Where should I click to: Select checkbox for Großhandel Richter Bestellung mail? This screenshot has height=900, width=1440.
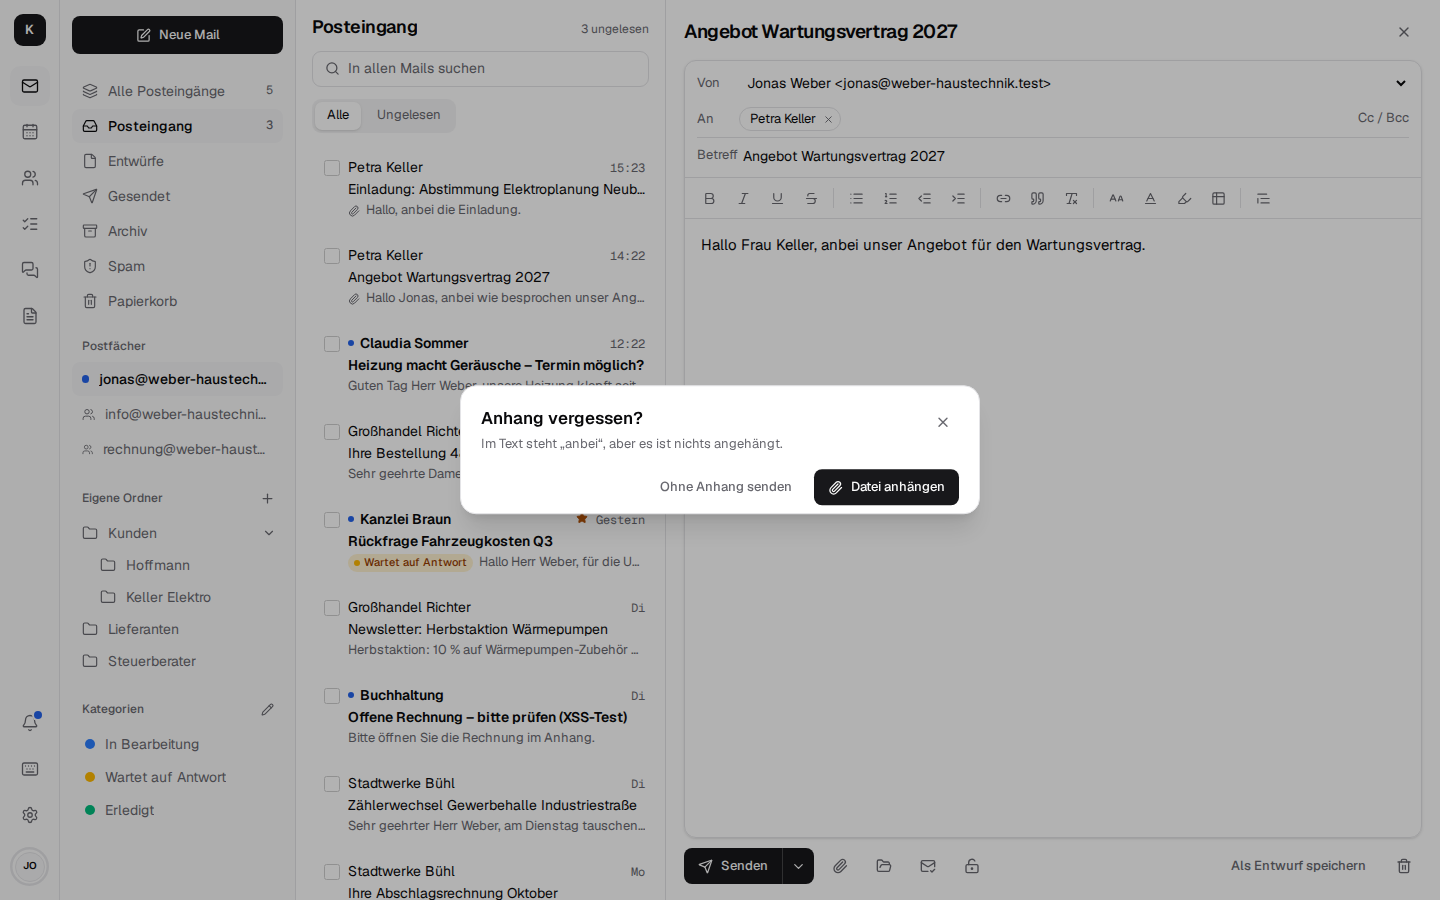[x=332, y=432]
